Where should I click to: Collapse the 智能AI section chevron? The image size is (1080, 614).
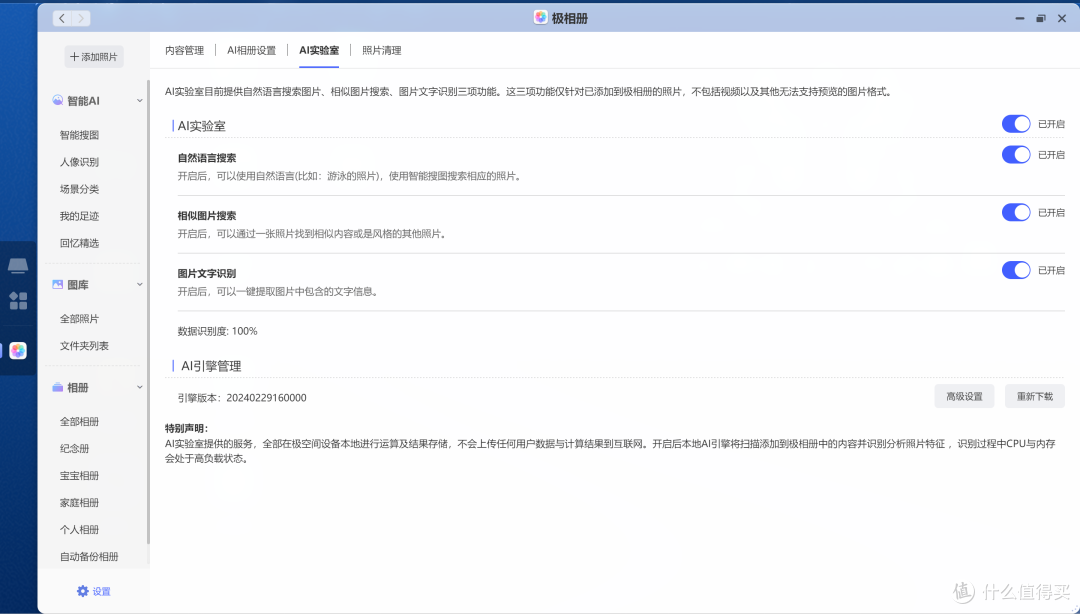(140, 101)
